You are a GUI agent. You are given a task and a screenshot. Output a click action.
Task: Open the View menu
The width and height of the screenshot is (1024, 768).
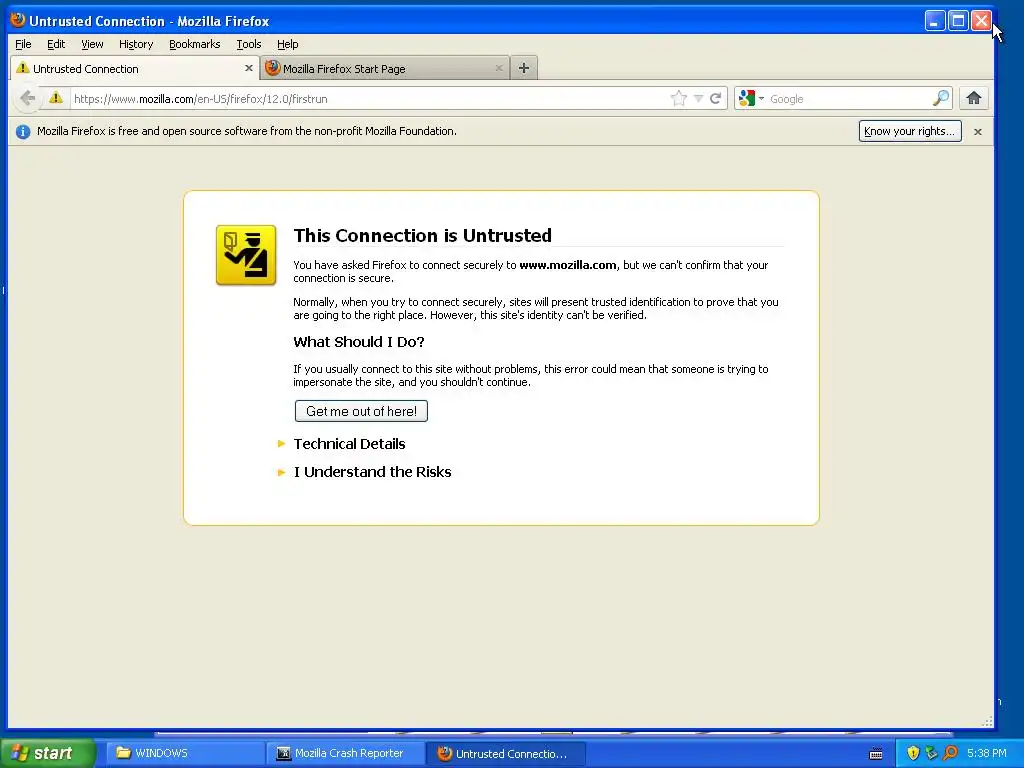[x=92, y=44]
